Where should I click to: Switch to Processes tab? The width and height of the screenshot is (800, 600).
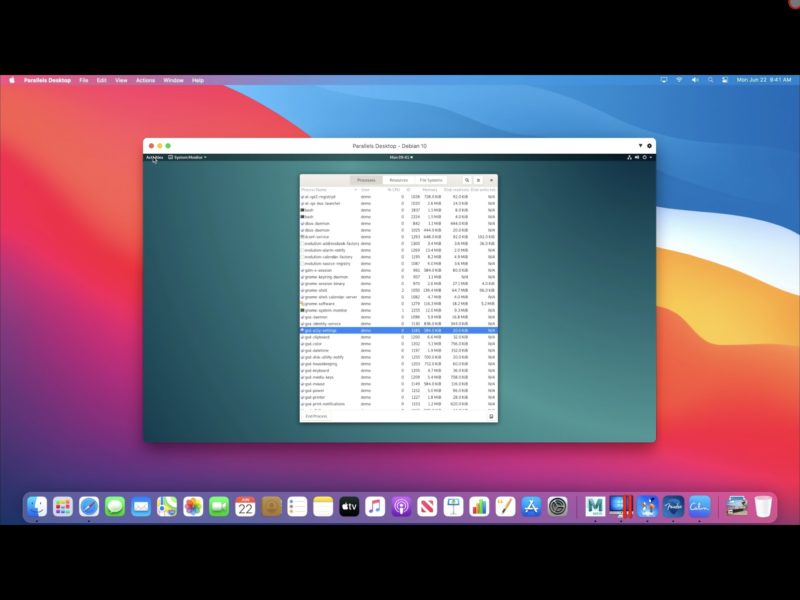click(366, 180)
